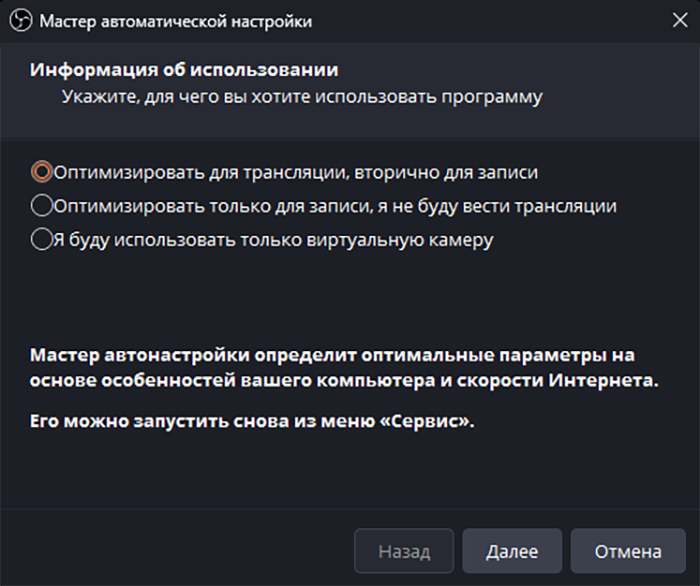This screenshot has width=700, height=586.
Task: Close the auto-configuration wizard window
Action: click(679, 21)
